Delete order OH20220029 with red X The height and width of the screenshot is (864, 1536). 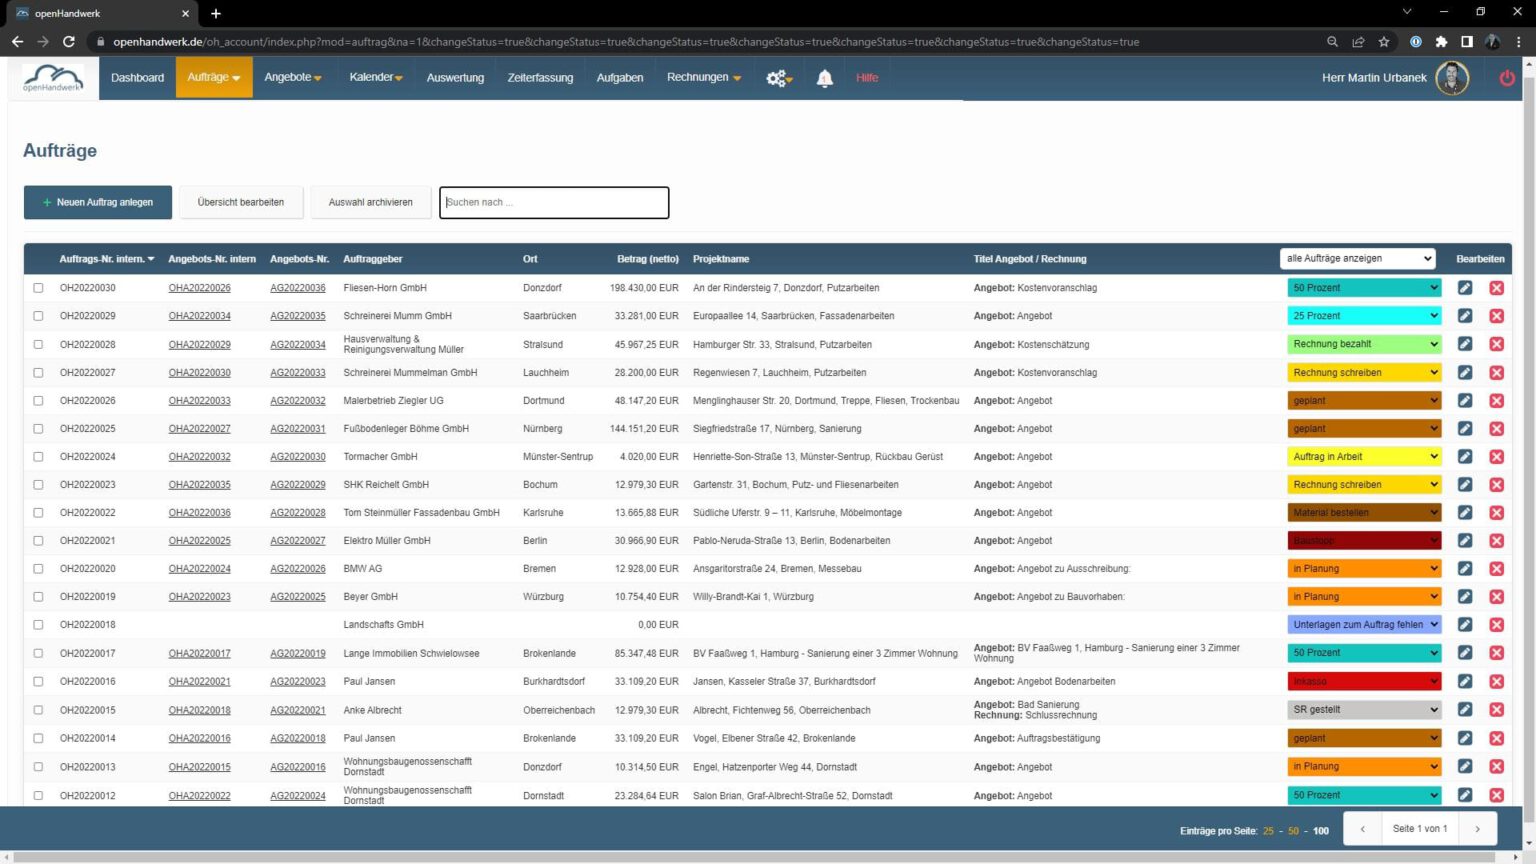click(x=1496, y=316)
